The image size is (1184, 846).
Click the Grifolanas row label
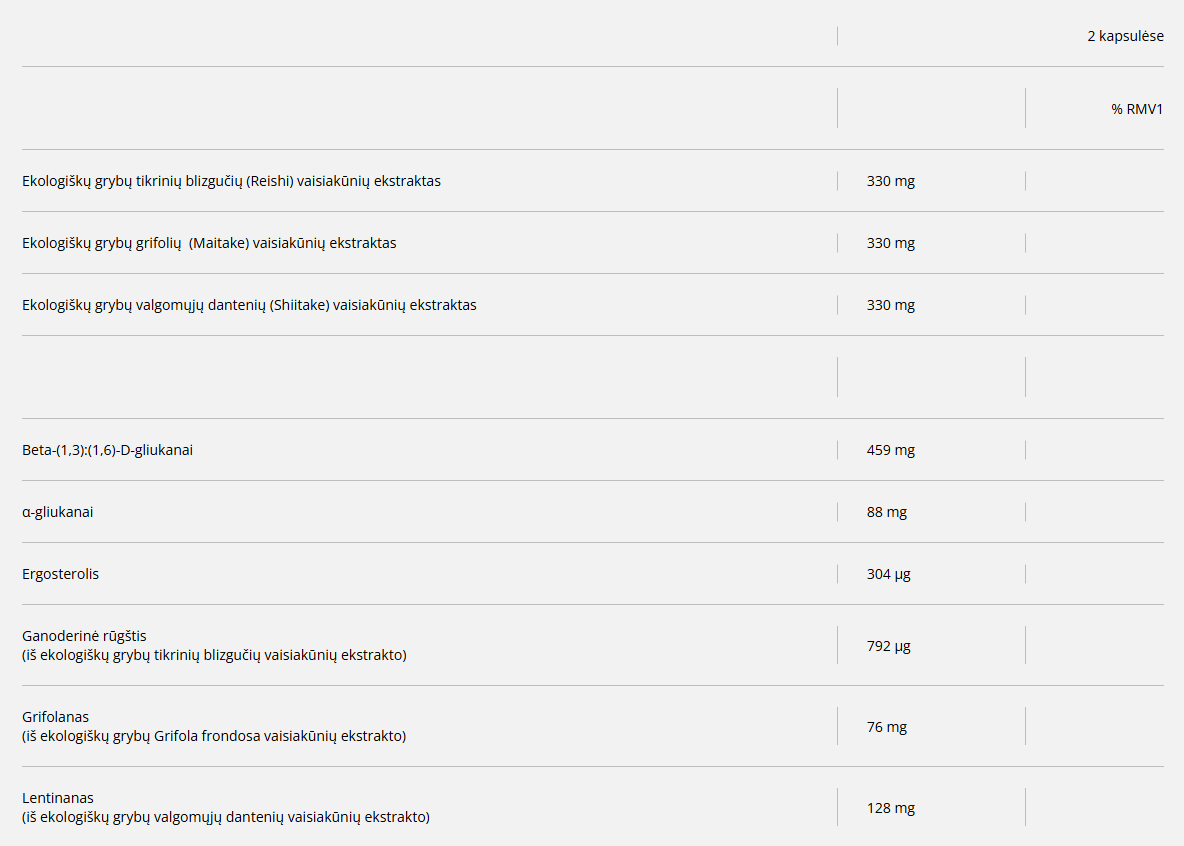tap(56, 717)
